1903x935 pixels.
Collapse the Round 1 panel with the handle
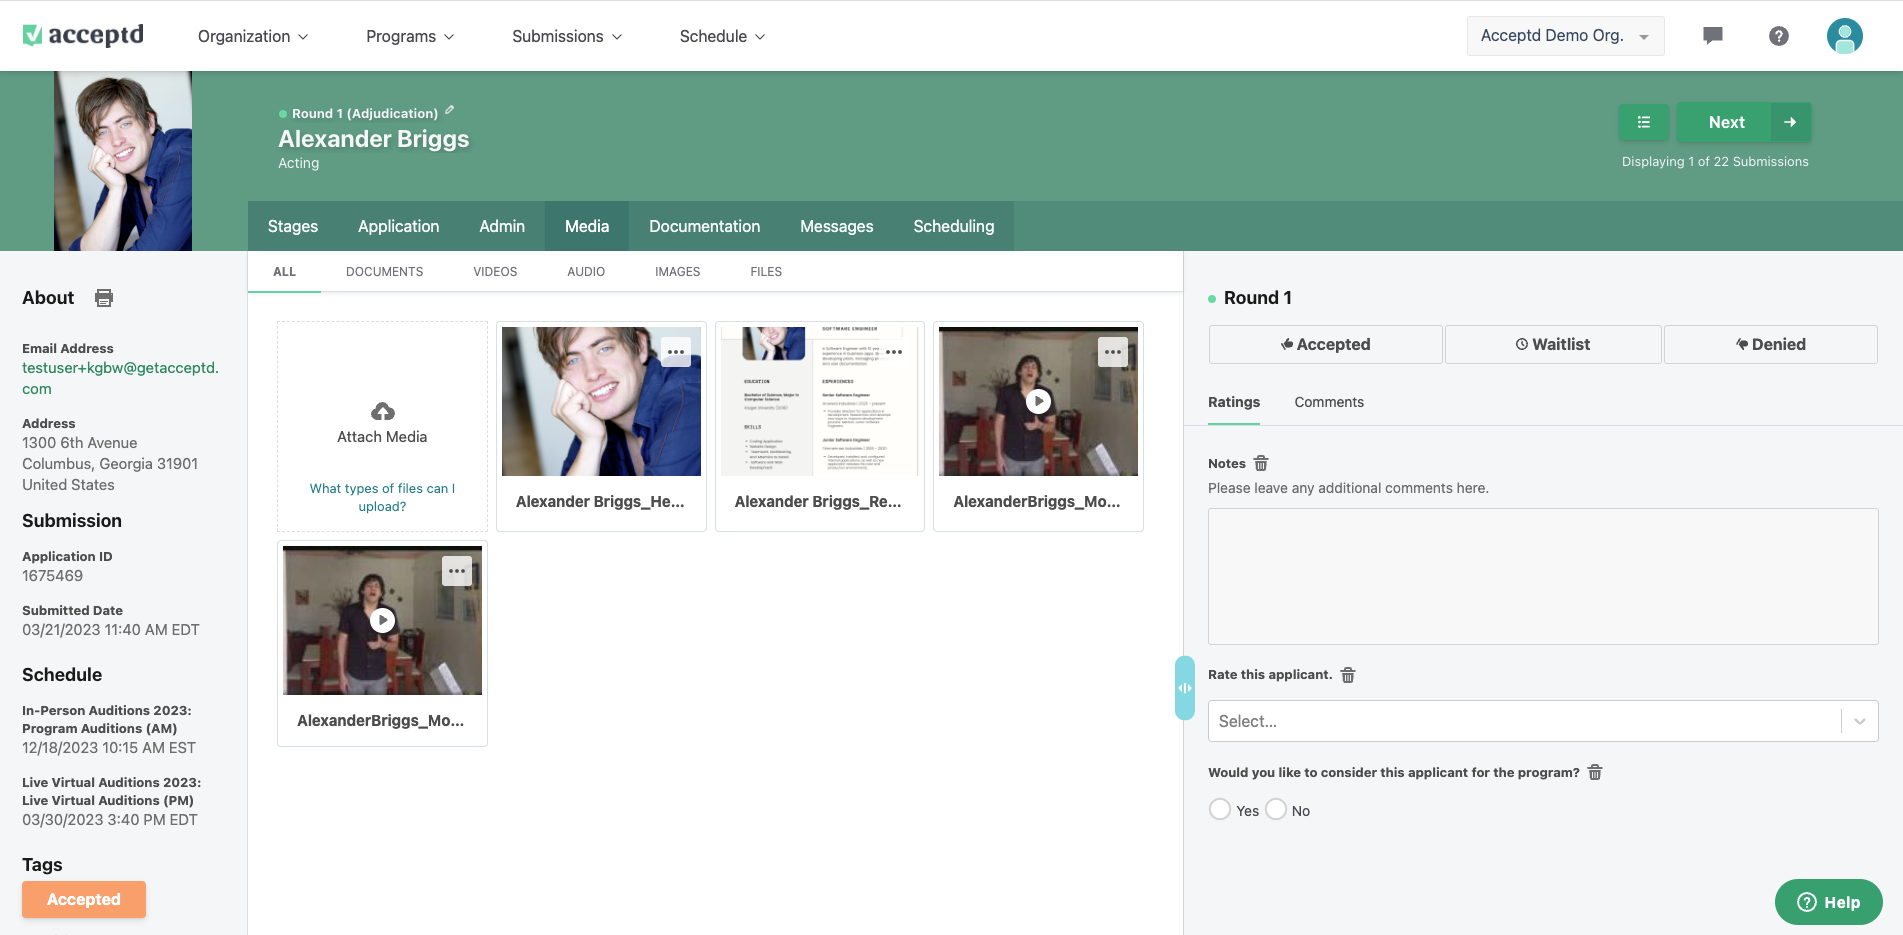click(x=1184, y=688)
